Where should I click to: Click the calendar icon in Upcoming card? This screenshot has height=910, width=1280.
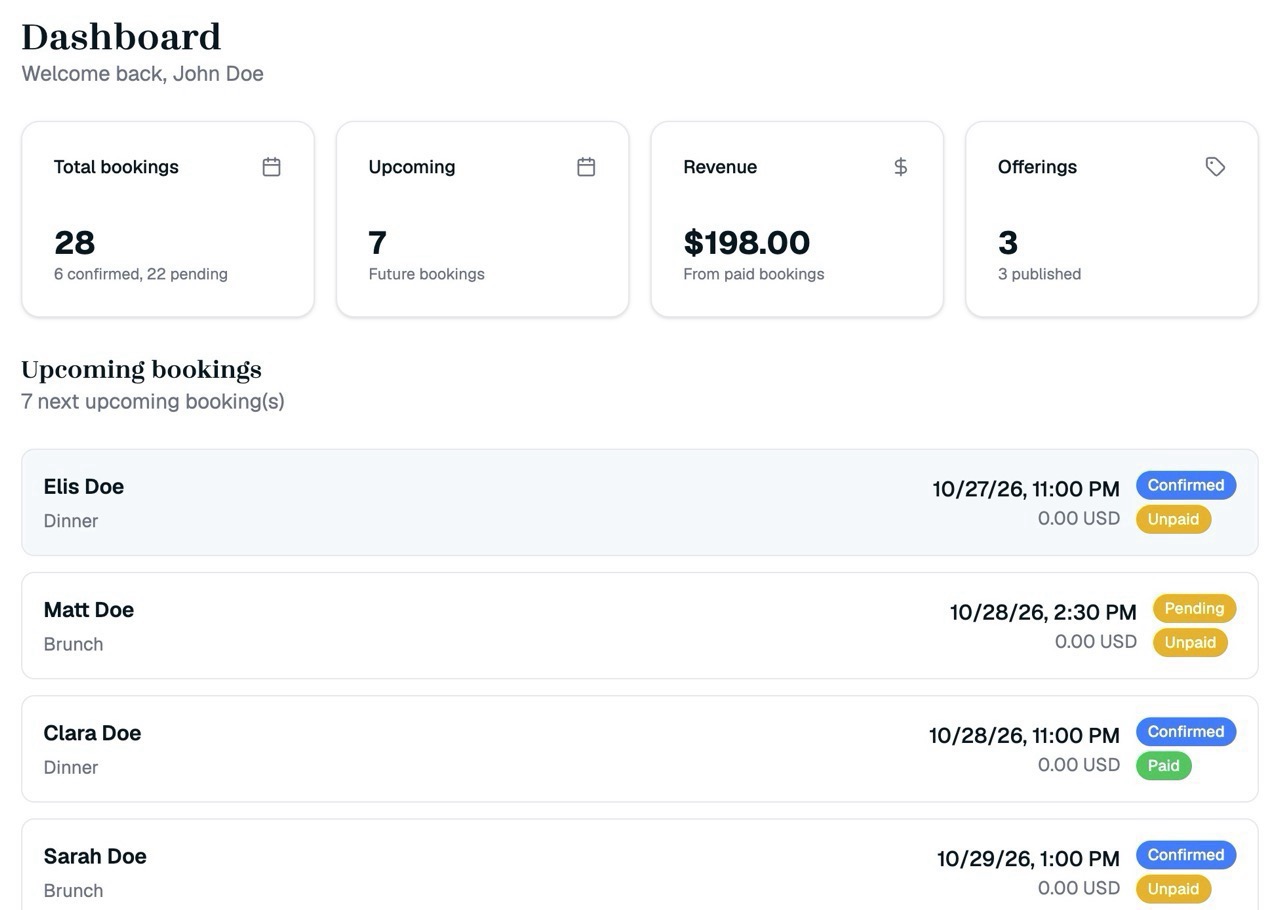[x=586, y=167]
